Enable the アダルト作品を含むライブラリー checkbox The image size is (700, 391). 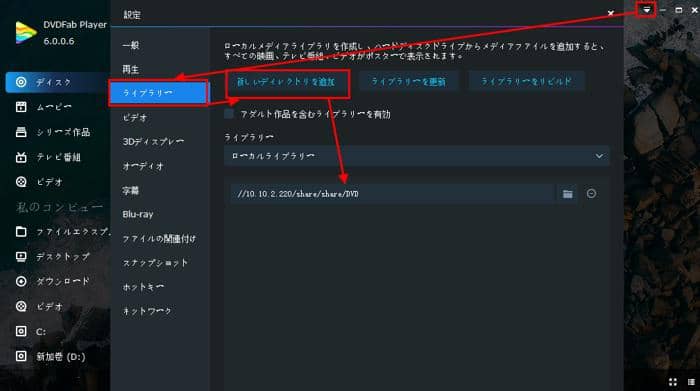(229, 114)
